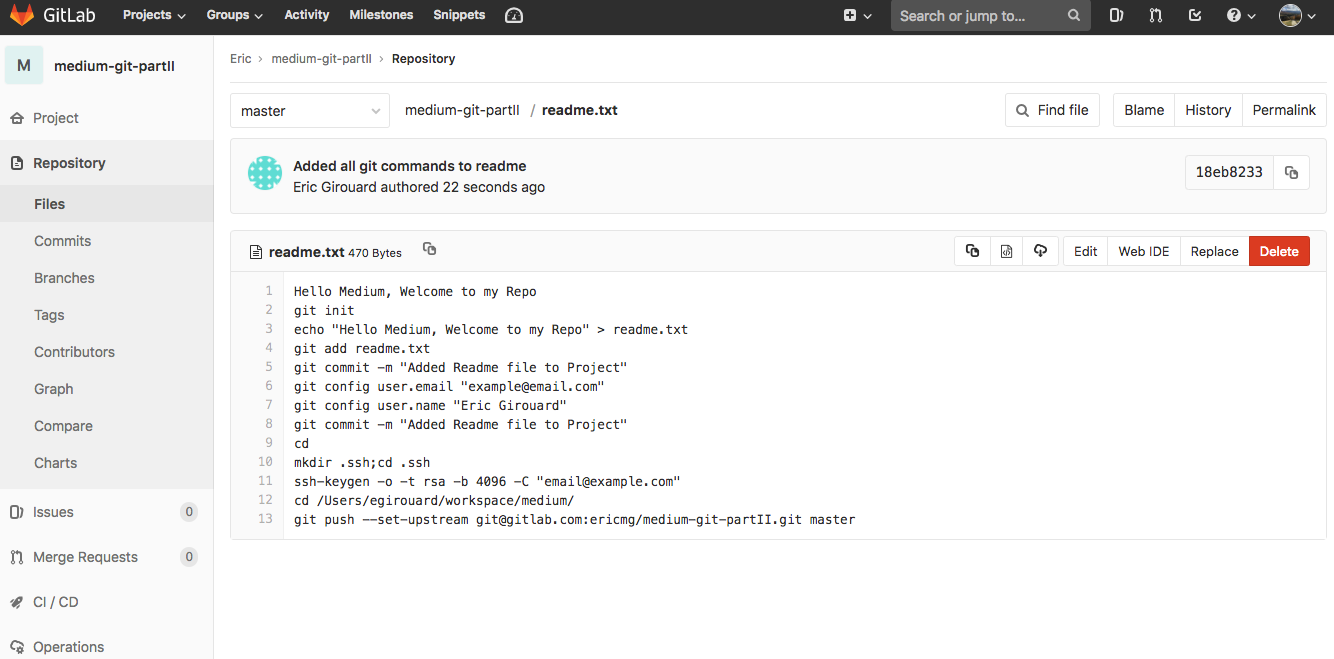This screenshot has height=659, width=1334.
Task: Click the 'ssh-keygen' line of code
Action: [x=487, y=481]
